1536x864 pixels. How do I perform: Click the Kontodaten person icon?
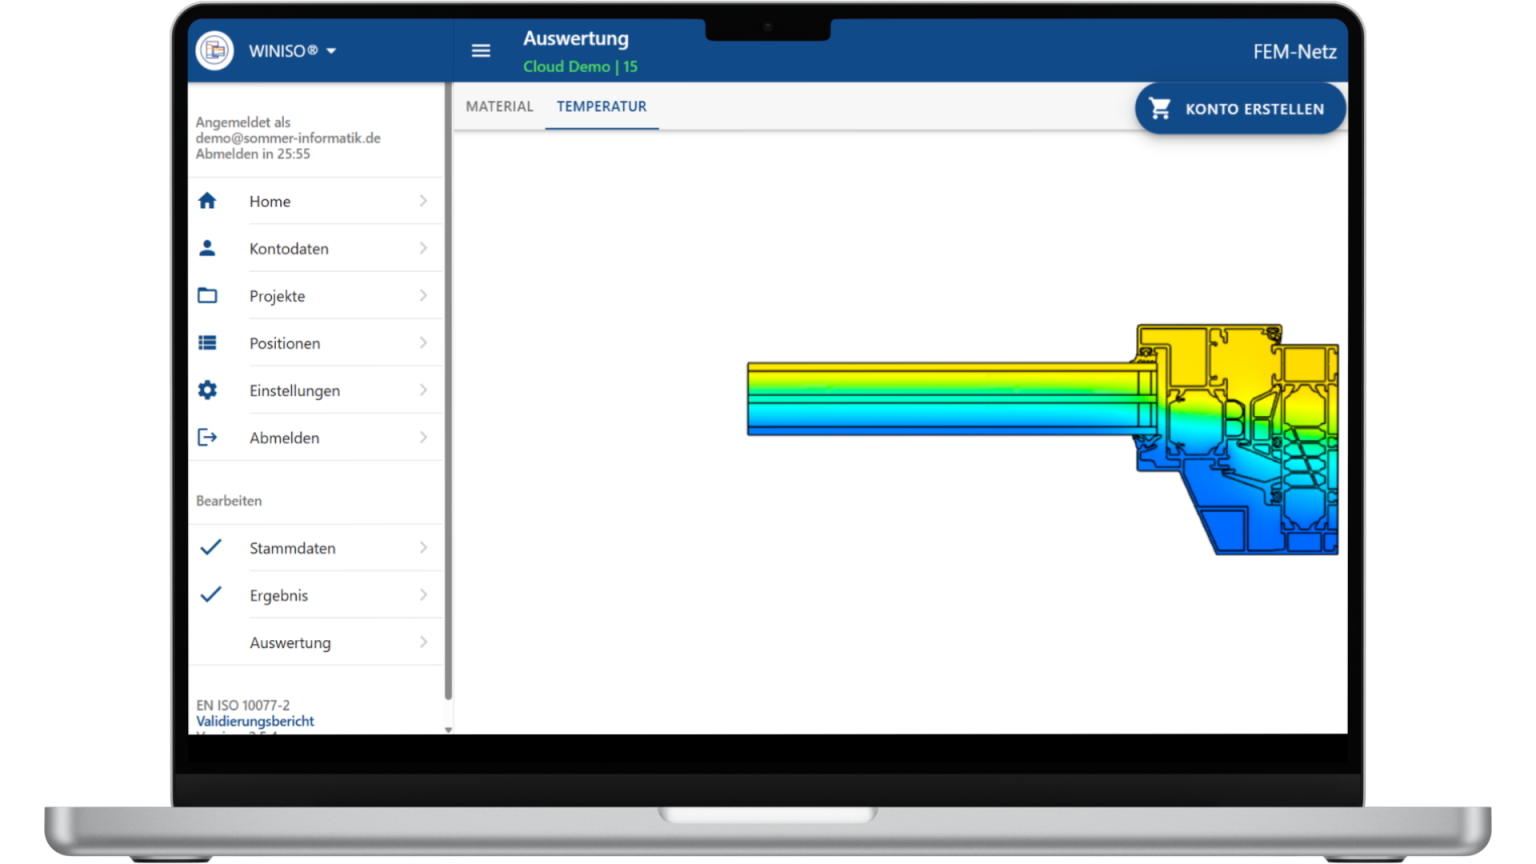[207, 248]
